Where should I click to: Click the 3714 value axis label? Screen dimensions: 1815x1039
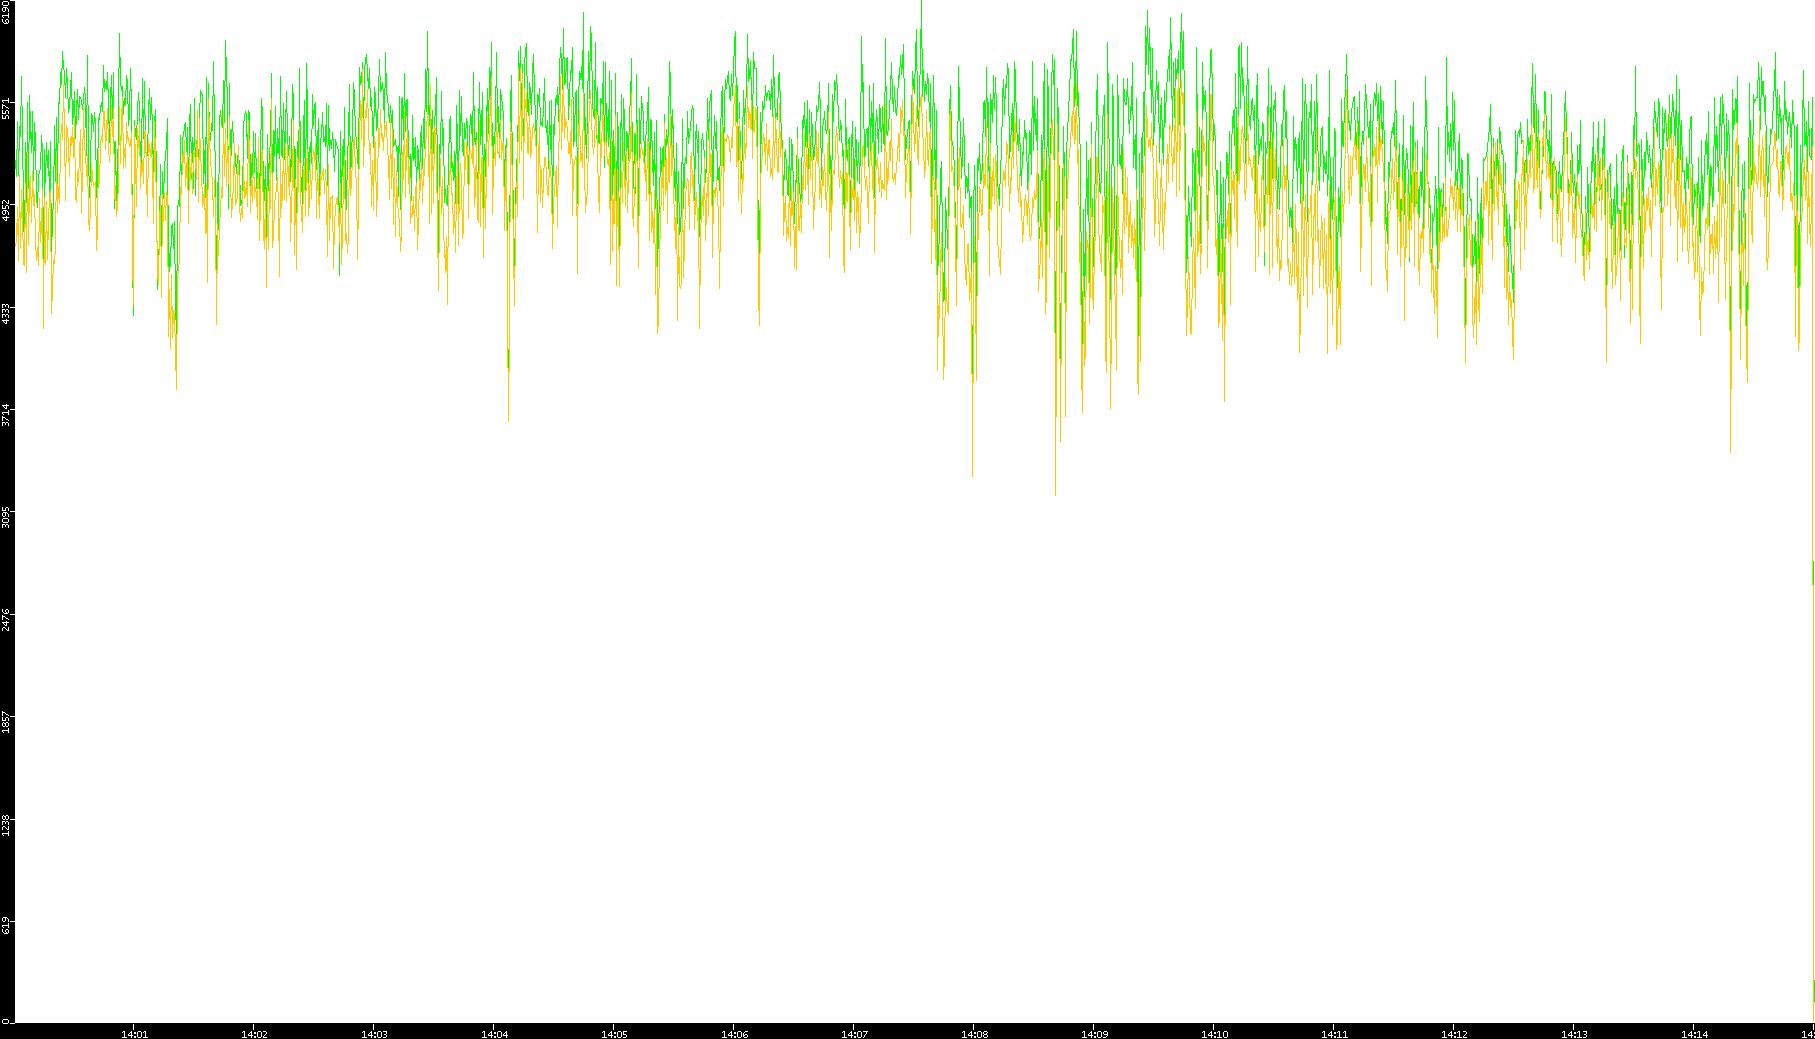6,415
